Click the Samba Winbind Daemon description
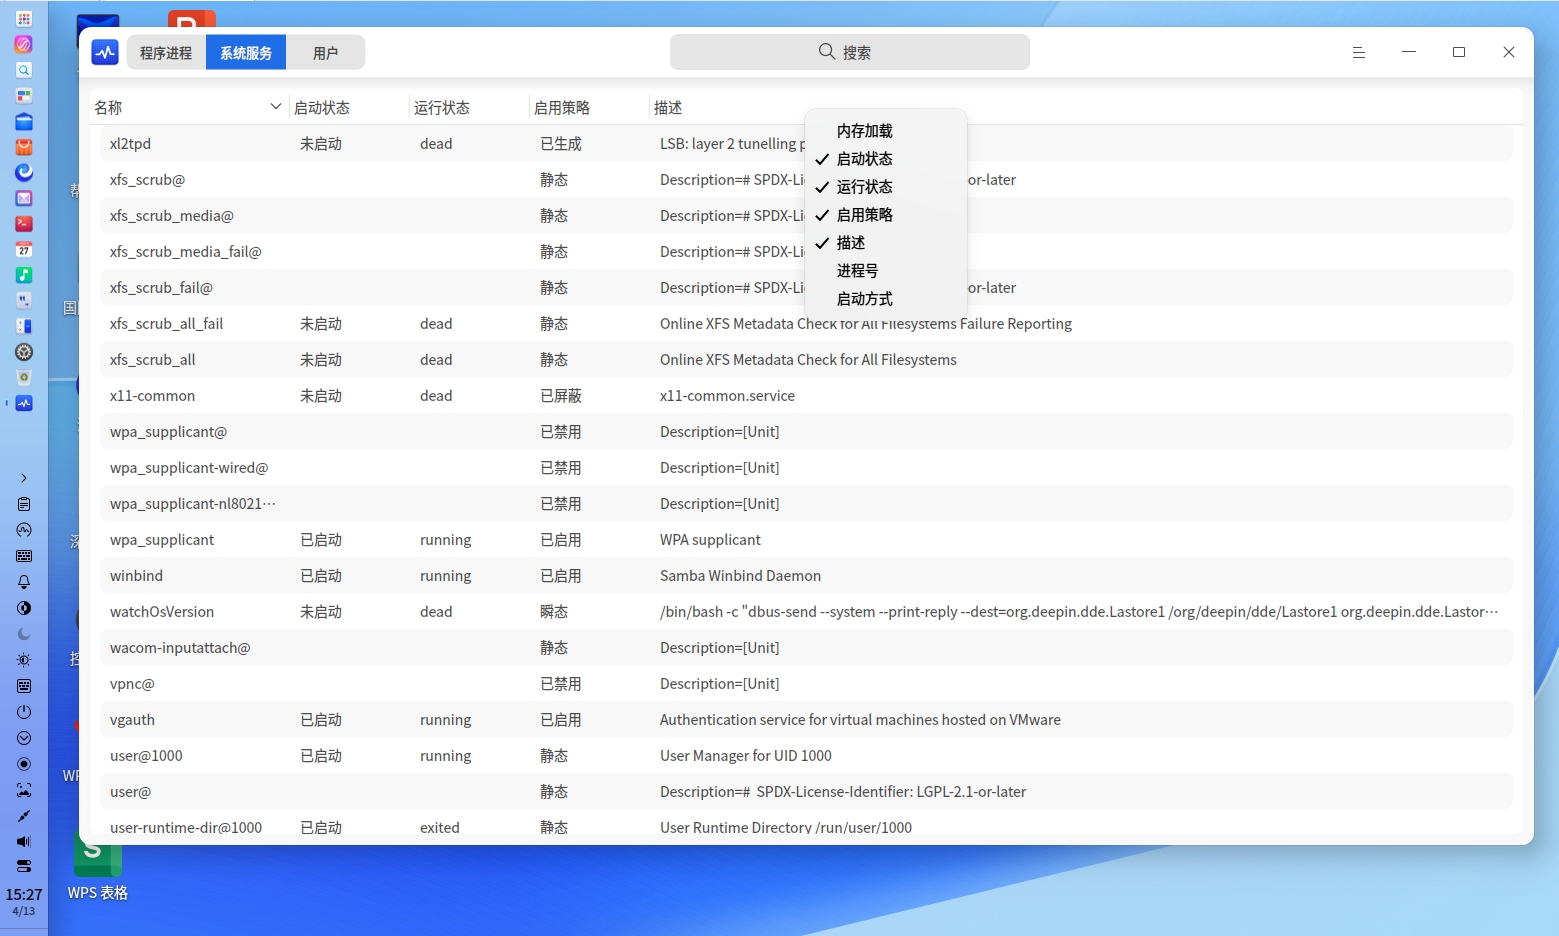Viewport: 1559px width, 936px height. coord(740,576)
